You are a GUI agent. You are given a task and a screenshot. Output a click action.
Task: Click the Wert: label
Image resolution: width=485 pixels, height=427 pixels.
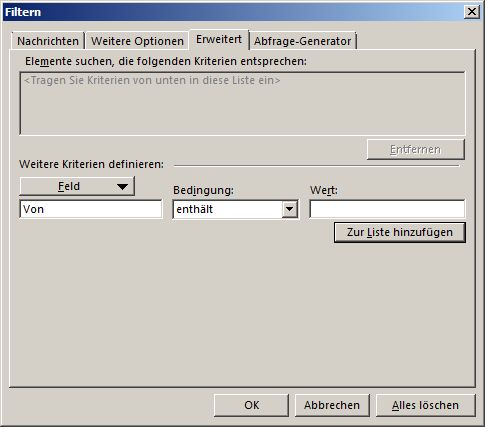point(324,190)
